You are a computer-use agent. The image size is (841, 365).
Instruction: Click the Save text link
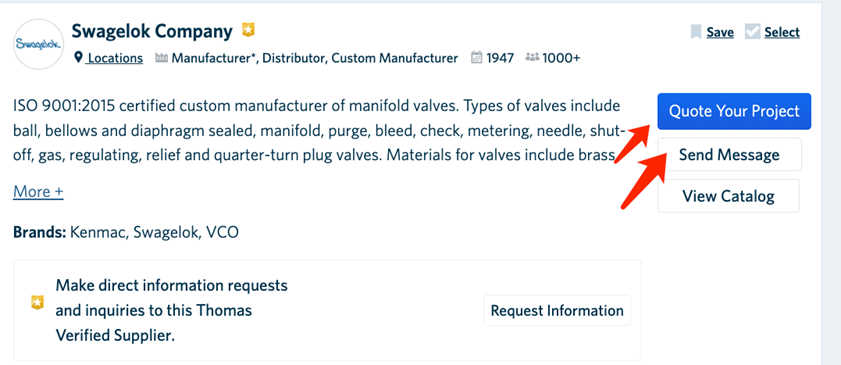click(x=720, y=32)
